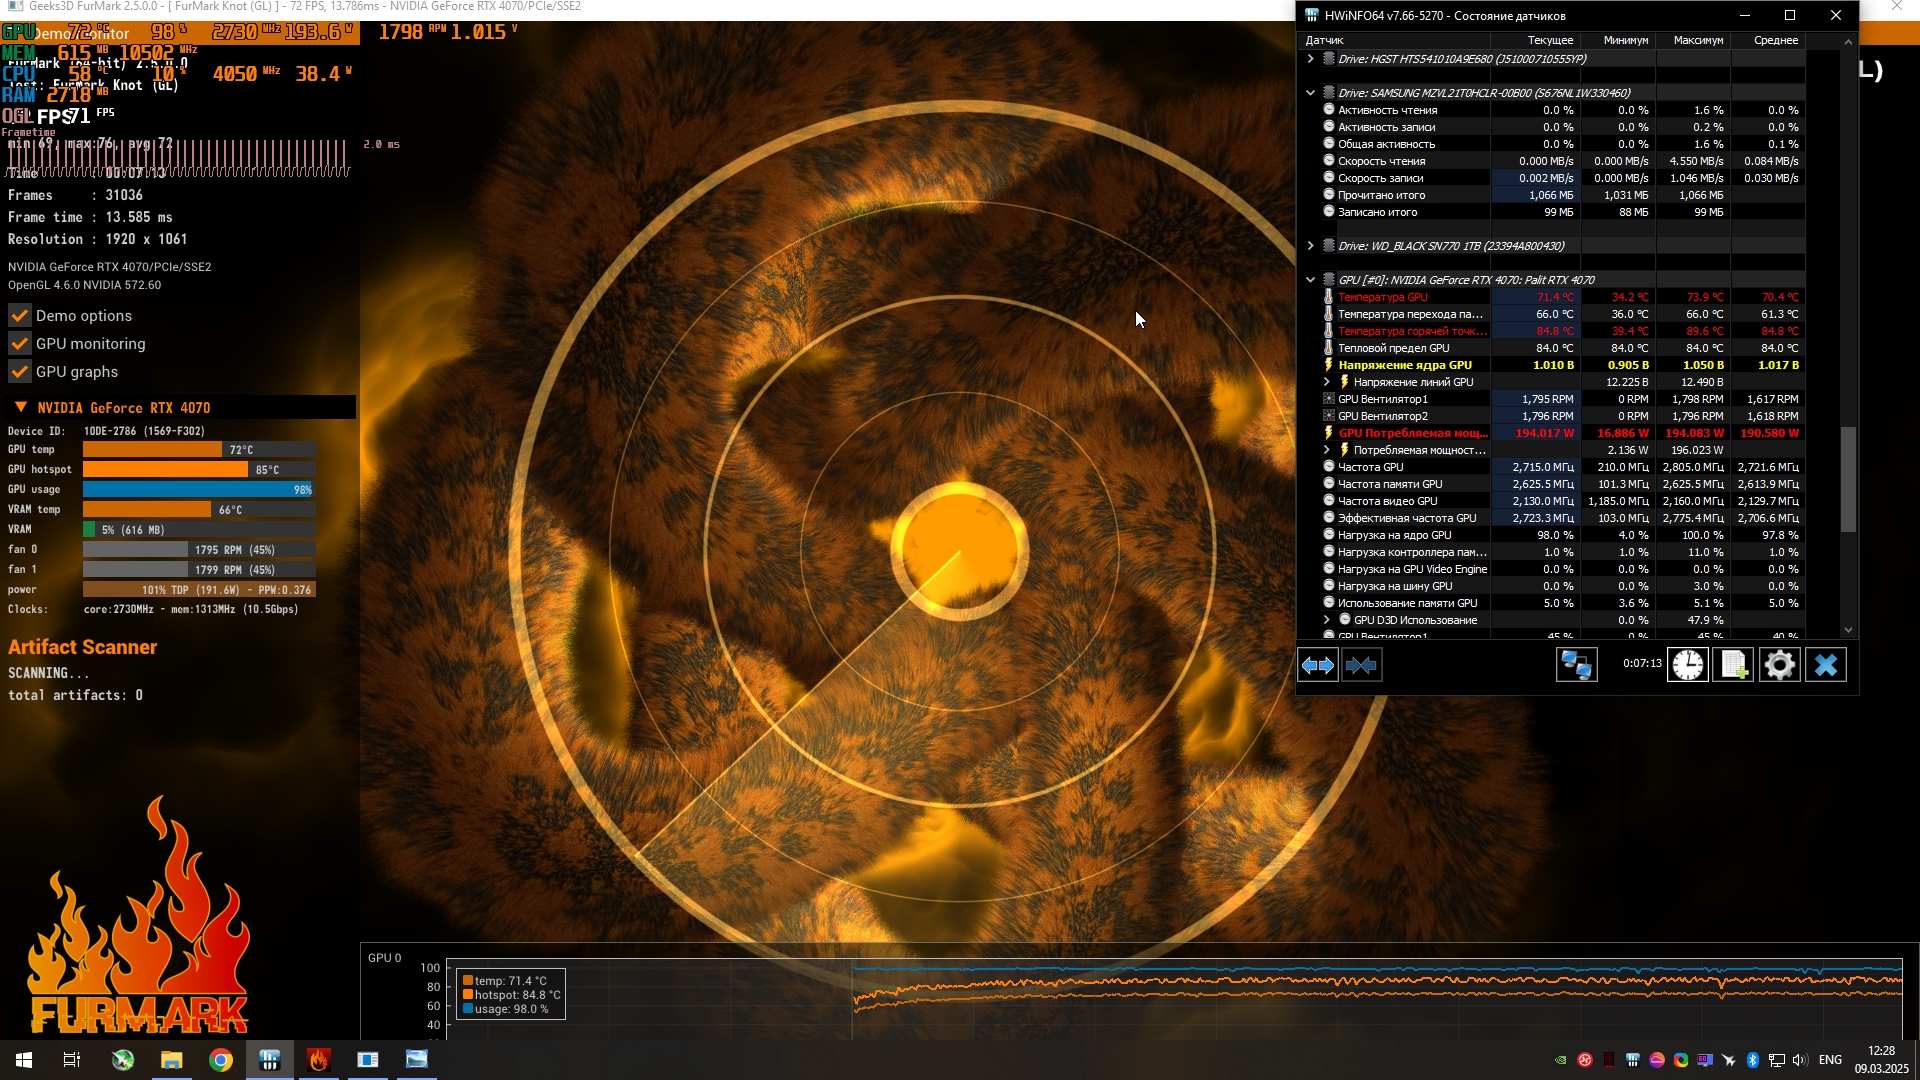Disable the GPU graphs checkbox

(x=20, y=372)
